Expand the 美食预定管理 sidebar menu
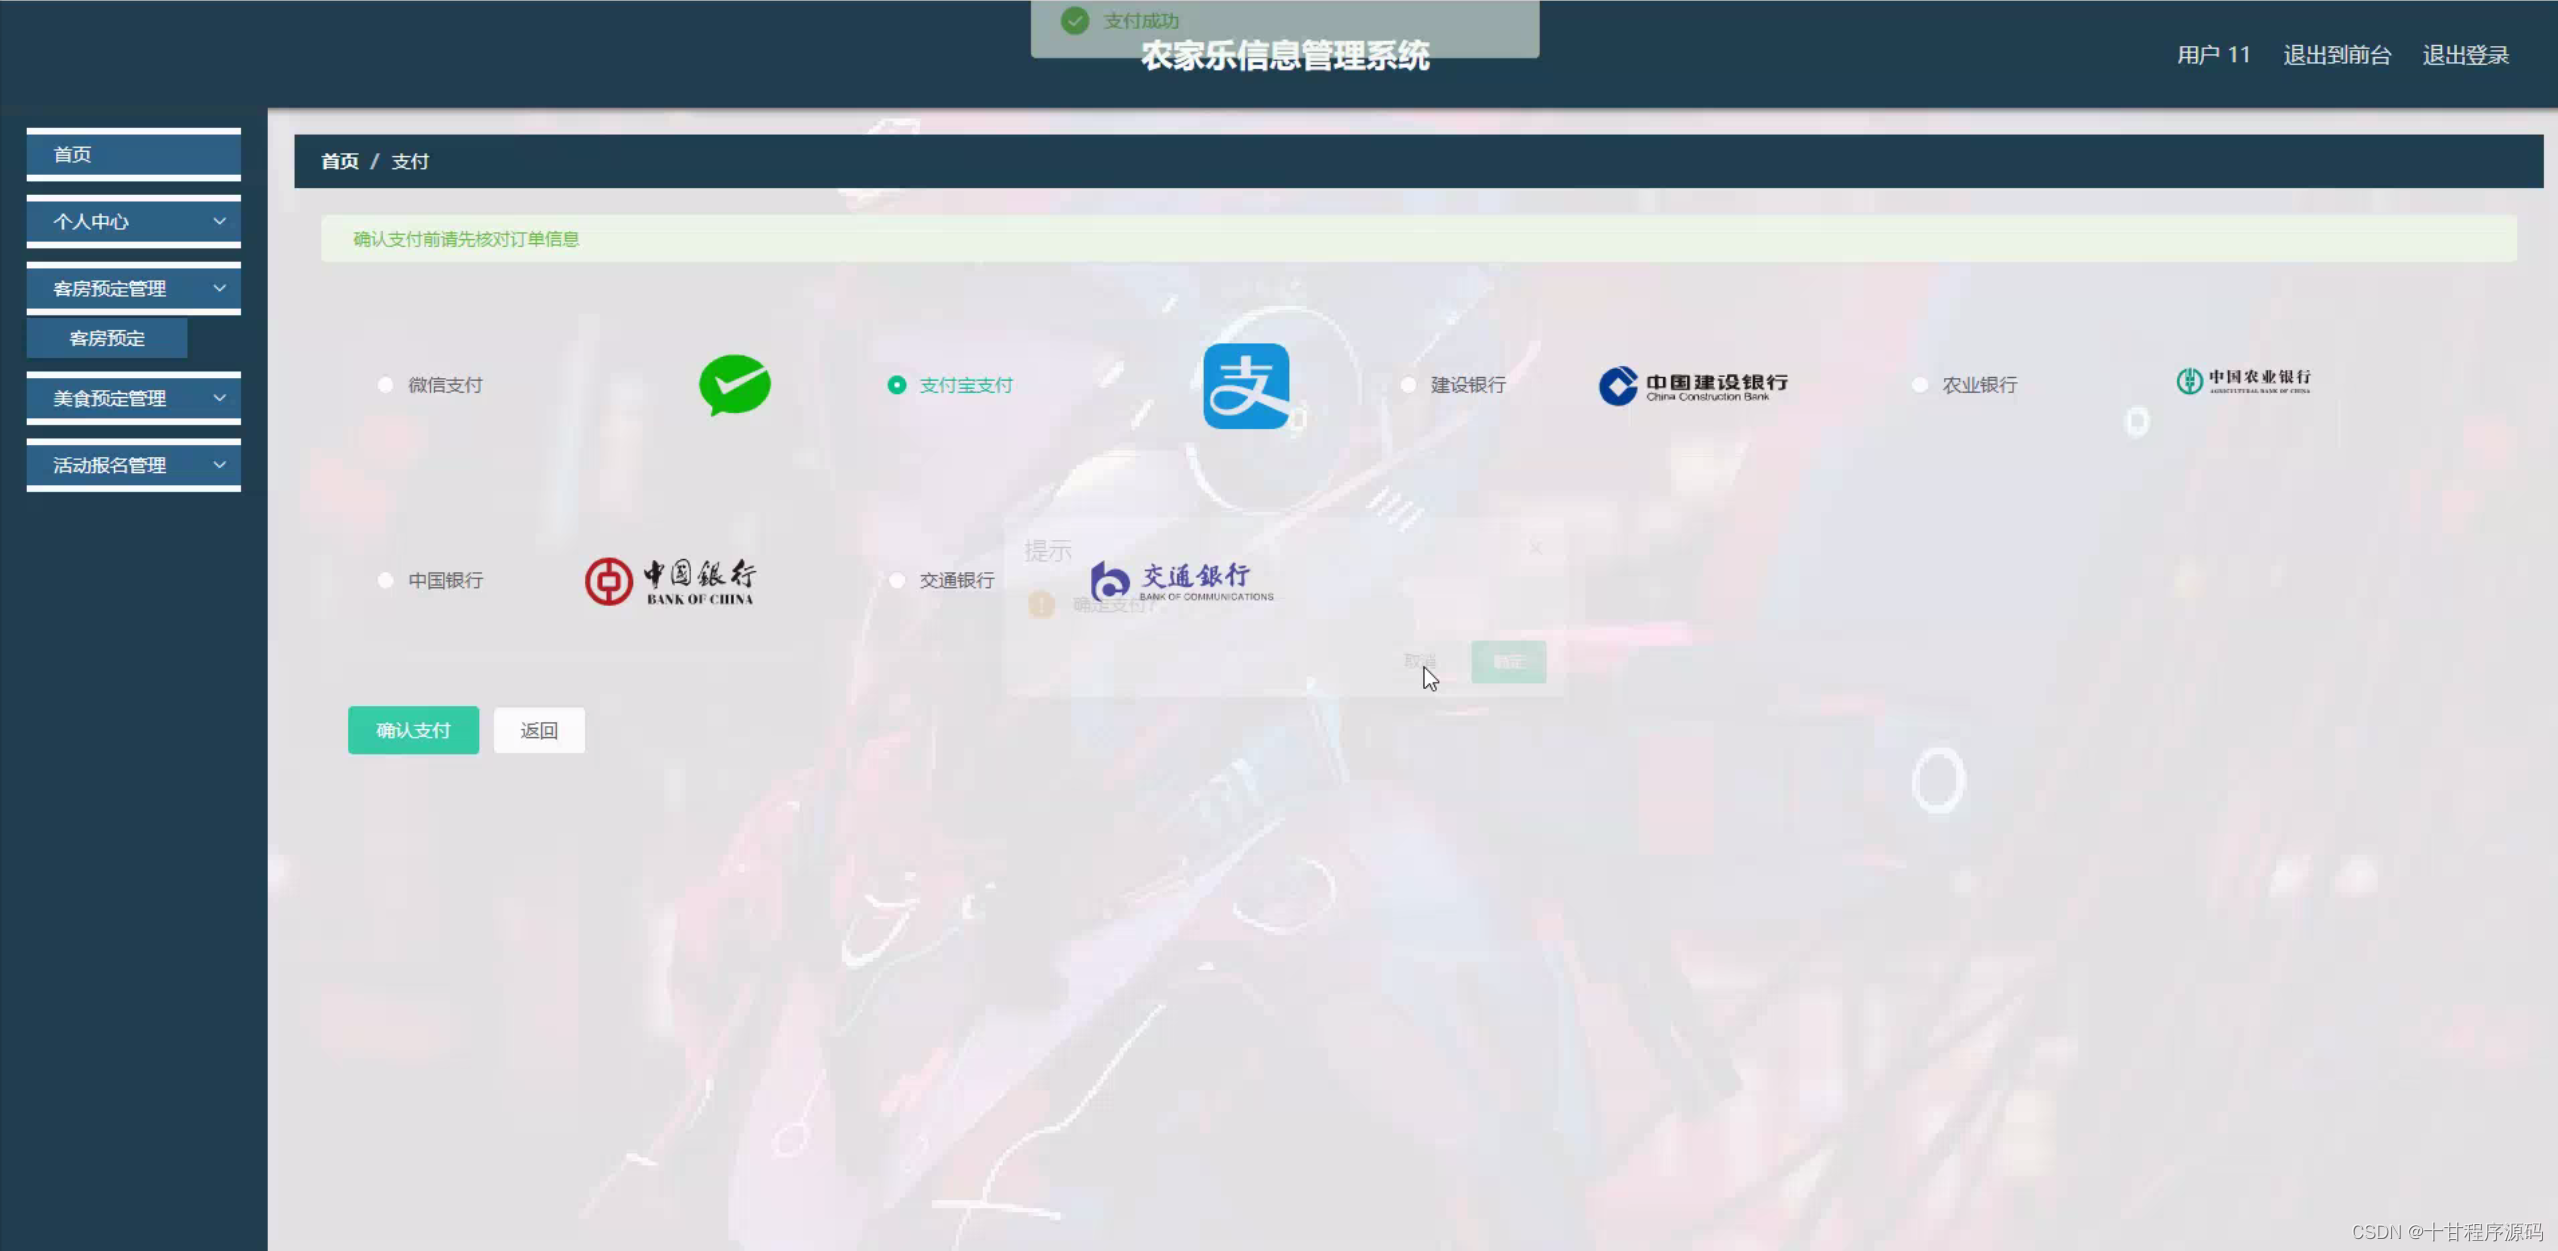This screenshot has width=2558, height=1251. tap(133, 397)
